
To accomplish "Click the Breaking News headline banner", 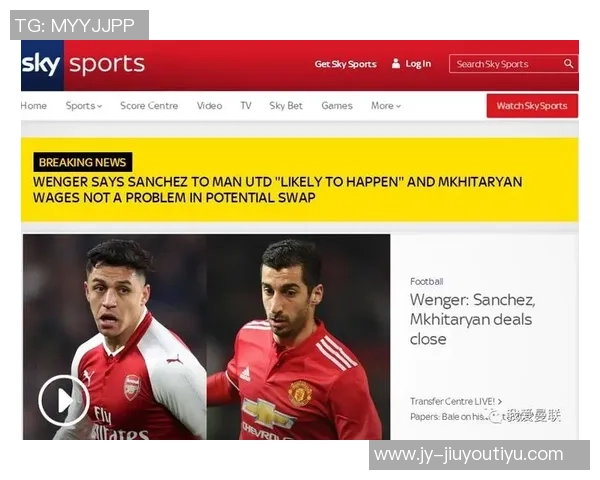I will 300,180.
